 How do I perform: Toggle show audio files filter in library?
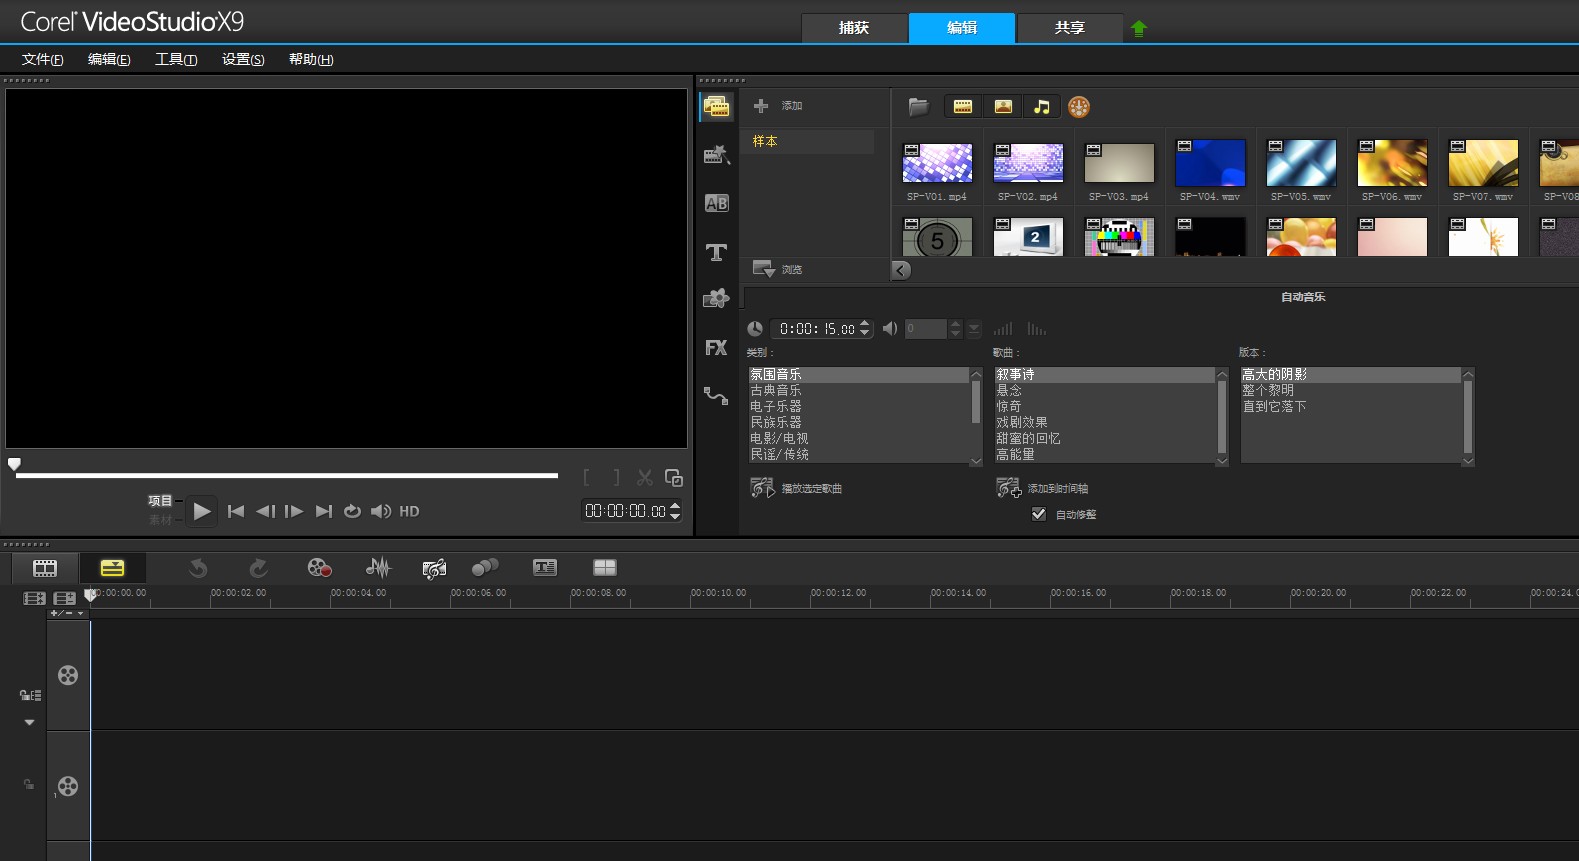[x=1041, y=107]
